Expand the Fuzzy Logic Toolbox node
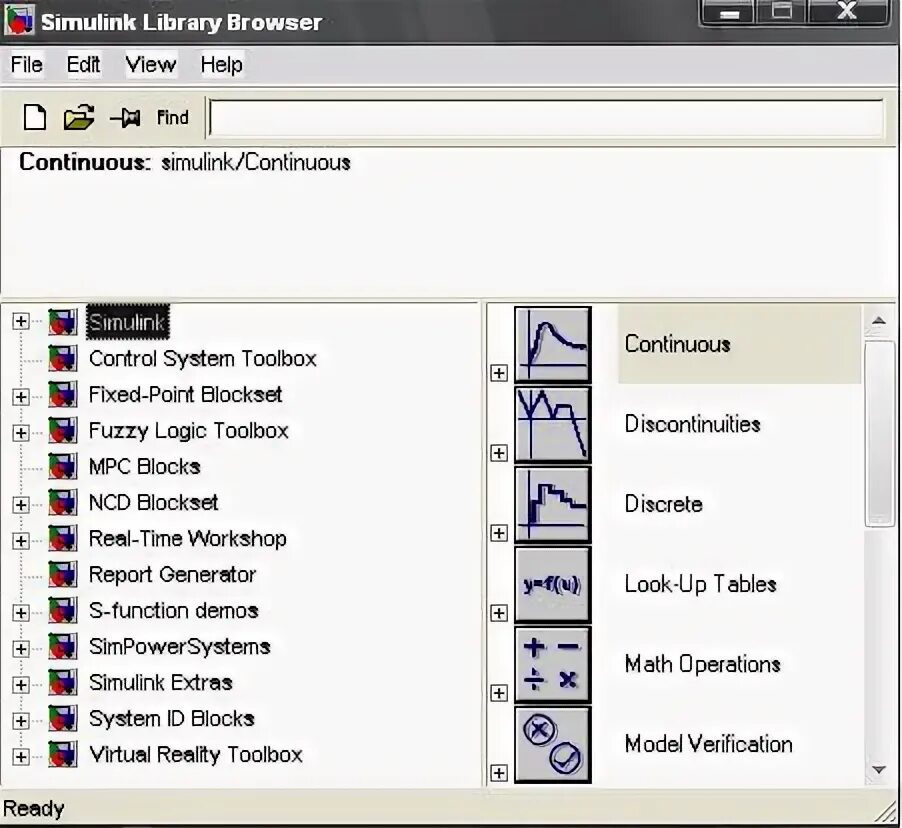Screen dimensions: 902x828 click(x=21, y=433)
